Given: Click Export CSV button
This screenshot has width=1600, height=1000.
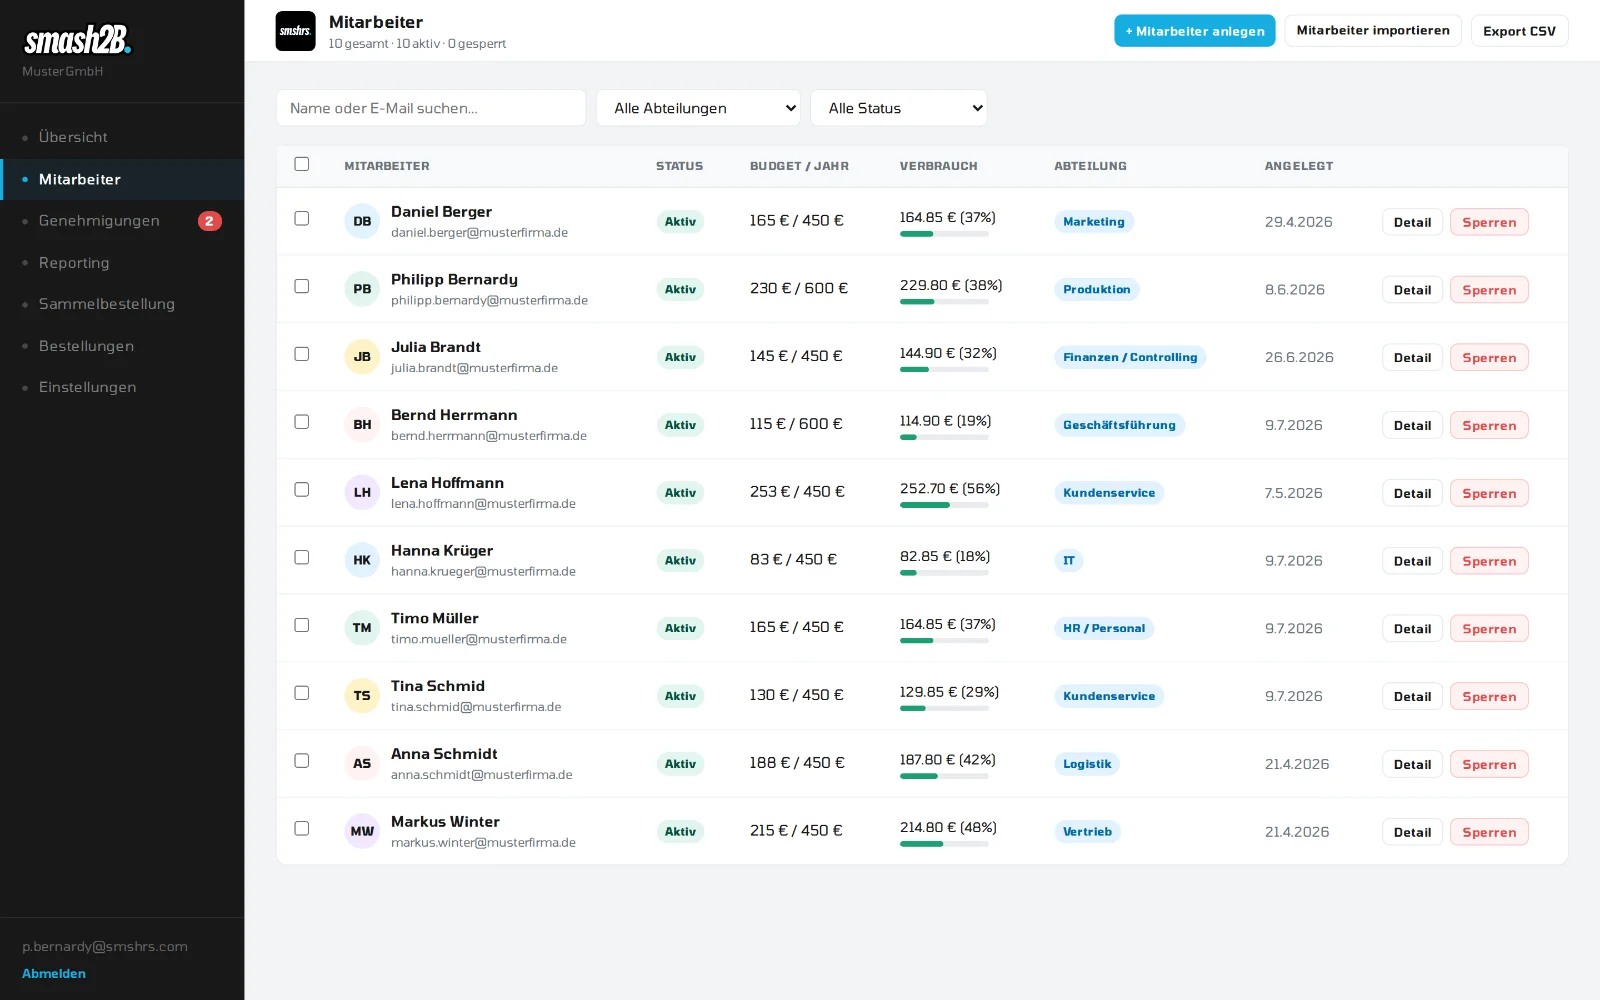Looking at the screenshot, I should click(x=1519, y=31).
